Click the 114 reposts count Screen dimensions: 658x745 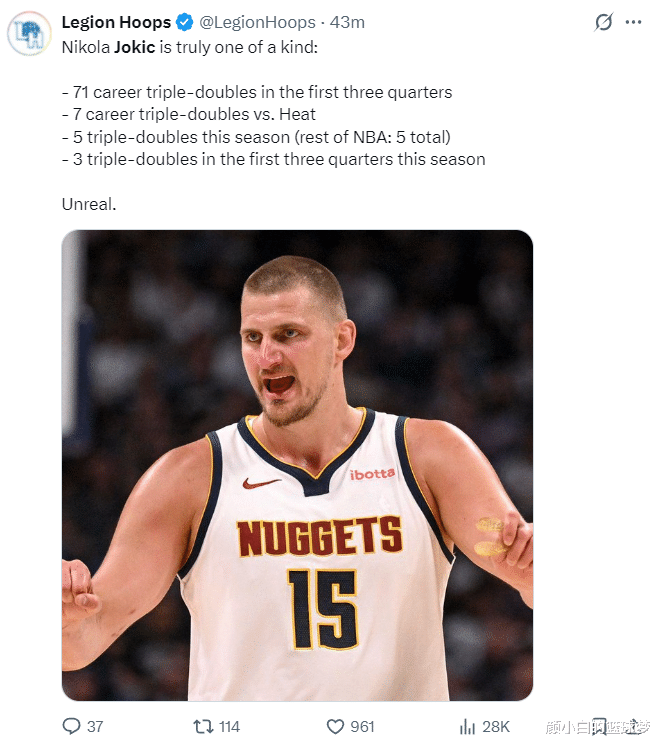[x=229, y=726]
